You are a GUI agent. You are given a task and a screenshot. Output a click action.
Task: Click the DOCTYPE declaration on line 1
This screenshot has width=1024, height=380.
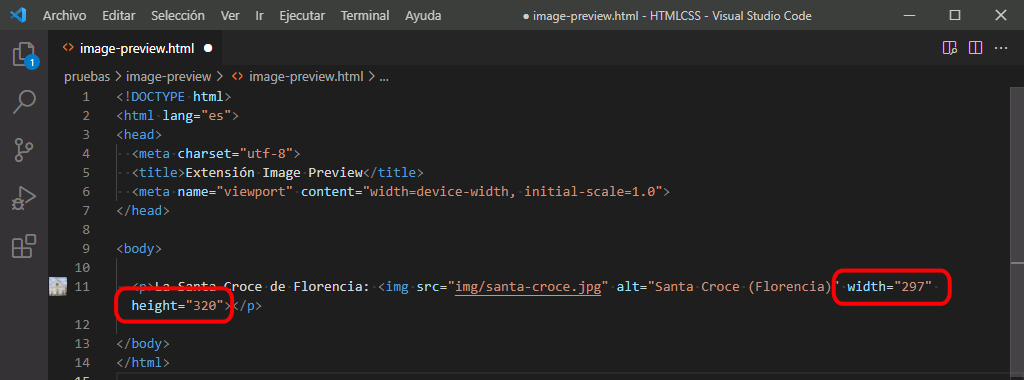coord(174,97)
